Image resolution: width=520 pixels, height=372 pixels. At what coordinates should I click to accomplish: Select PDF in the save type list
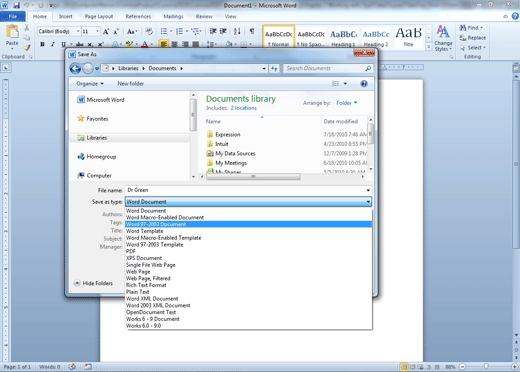(x=248, y=251)
